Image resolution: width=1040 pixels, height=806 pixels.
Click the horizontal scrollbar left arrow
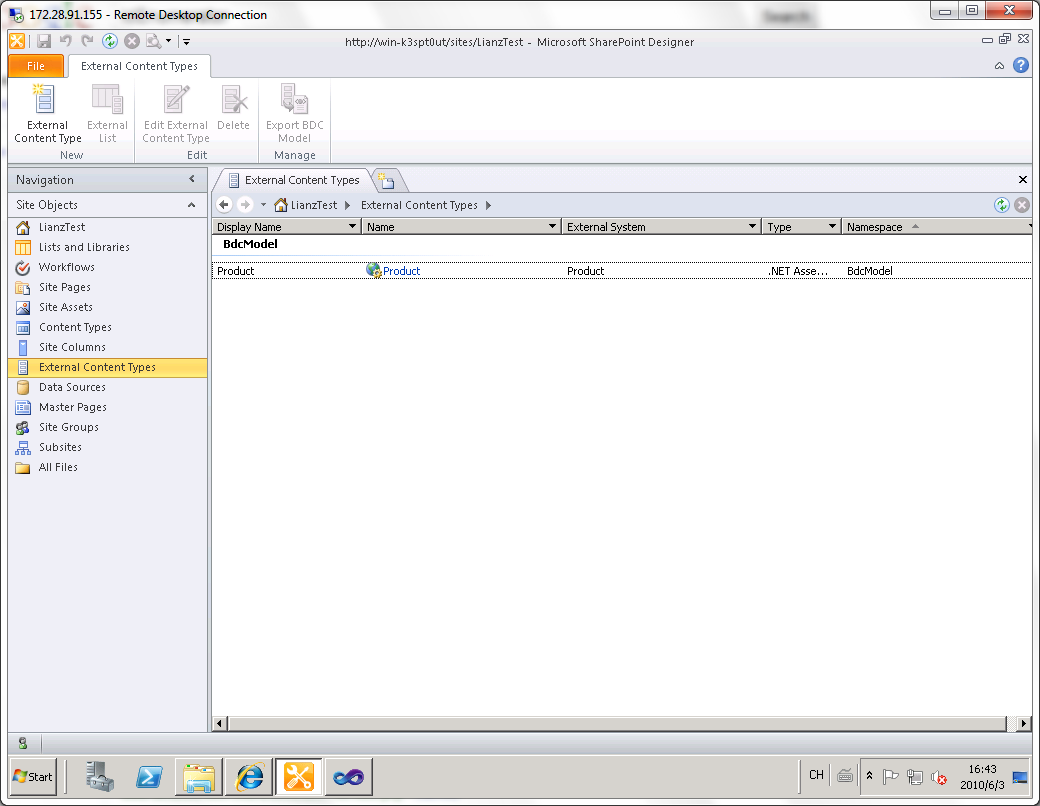click(220, 723)
